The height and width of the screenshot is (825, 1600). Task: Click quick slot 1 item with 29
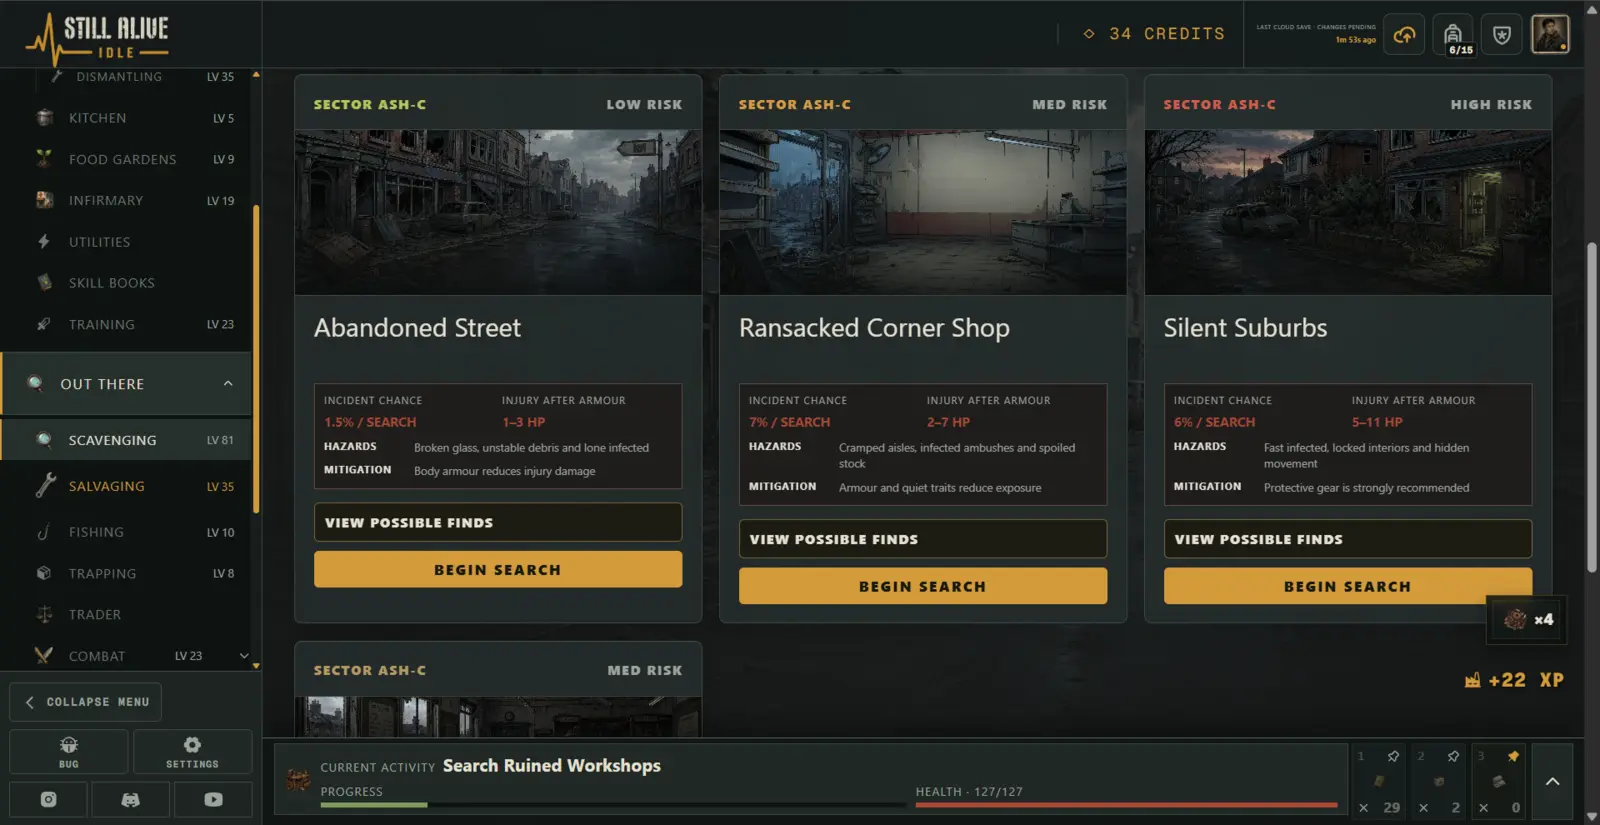click(x=1380, y=781)
